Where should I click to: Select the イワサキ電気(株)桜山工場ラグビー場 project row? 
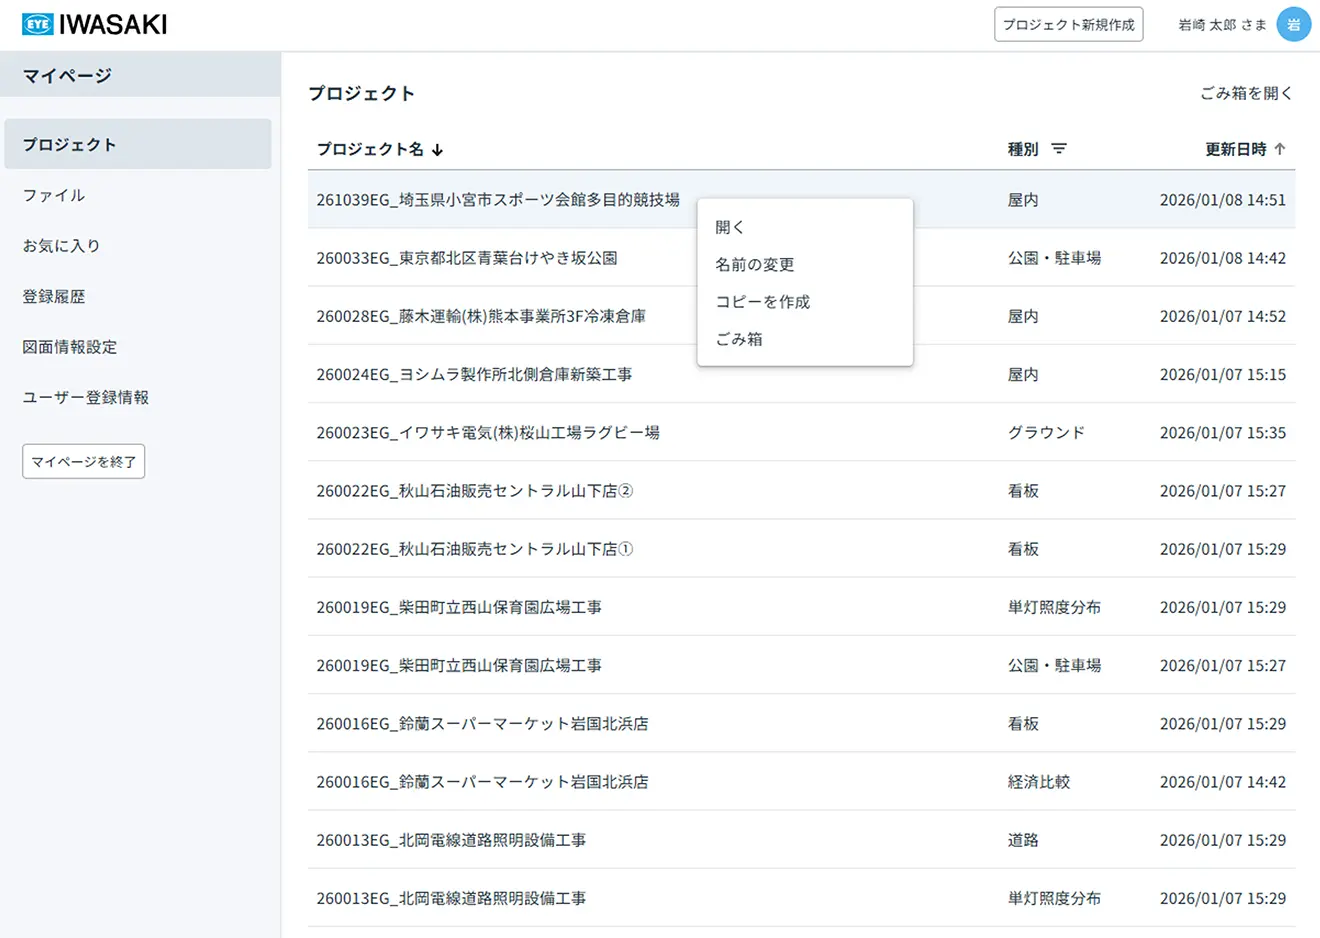(488, 433)
